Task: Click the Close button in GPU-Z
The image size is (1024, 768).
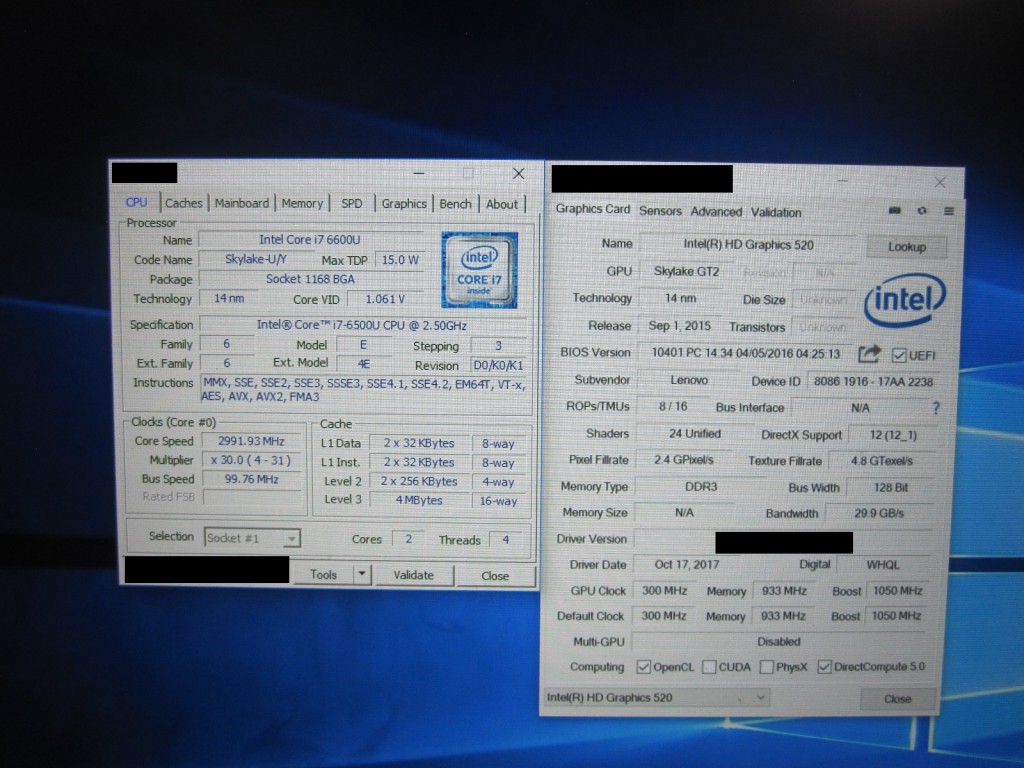Action: pos(897,699)
